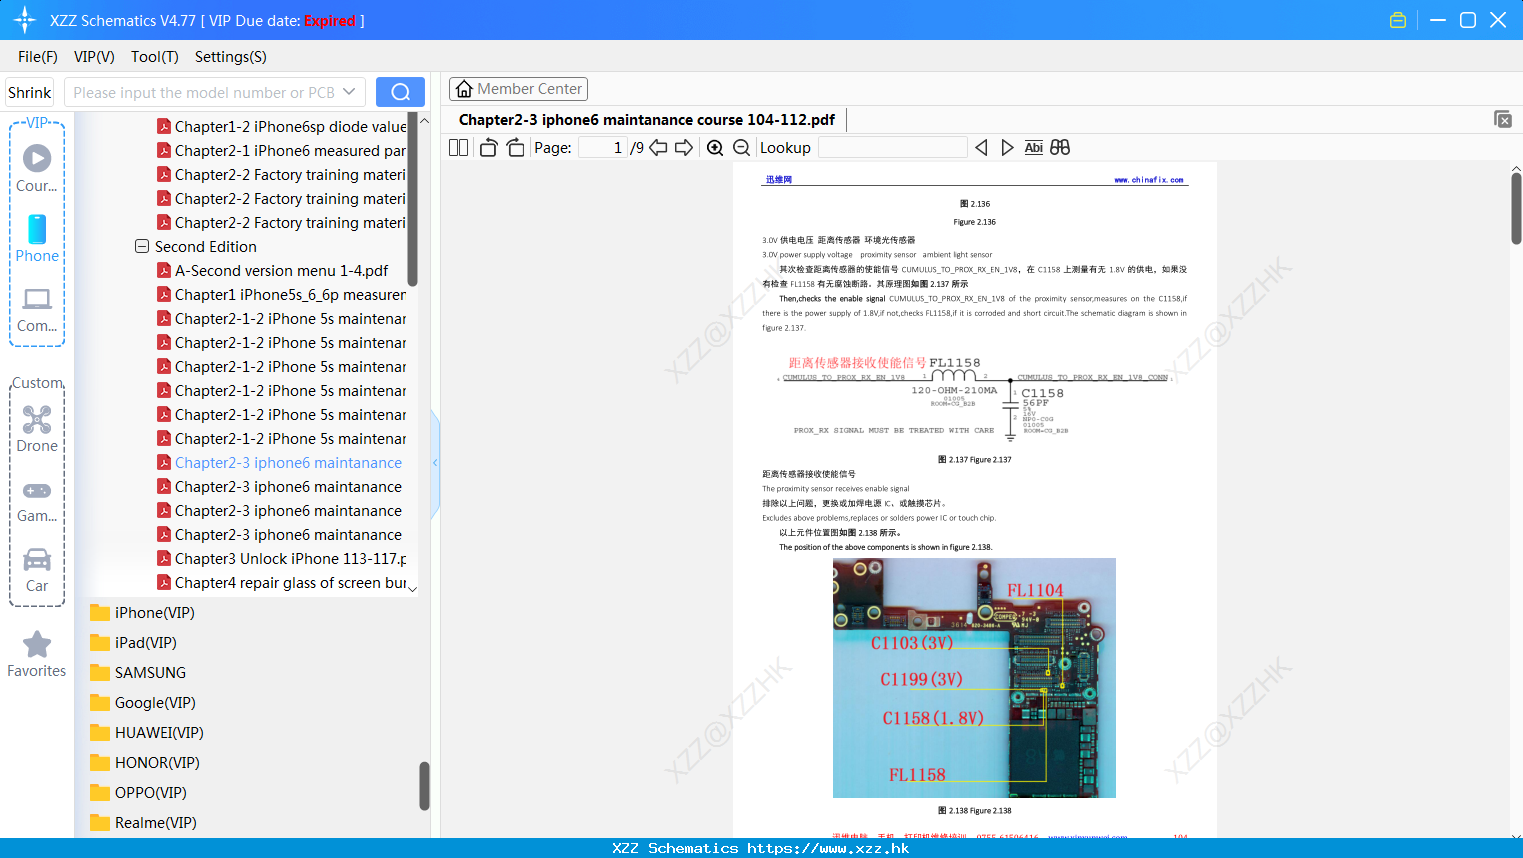The height and width of the screenshot is (858, 1523).
Task: Click the detach window icon at tab bar right
Action: (1503, 119)
